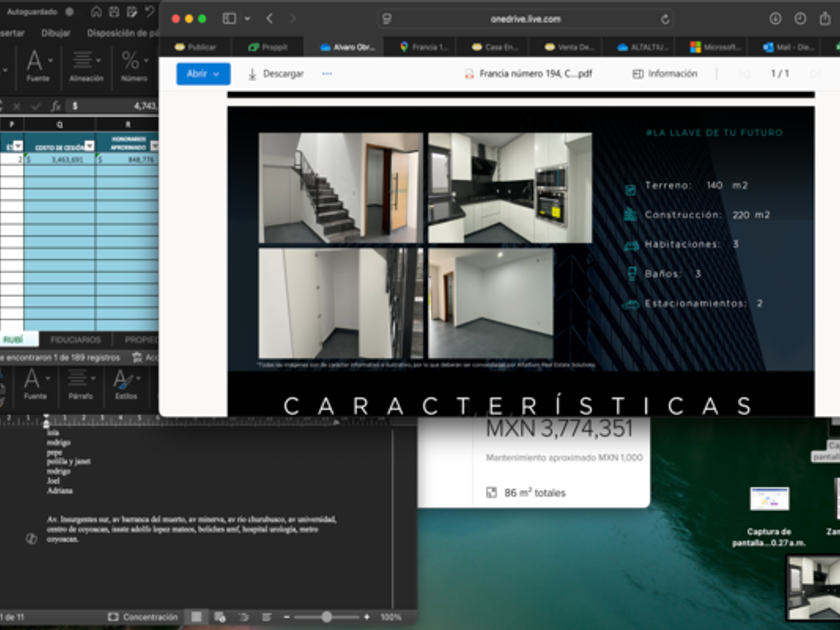Switch to the FIDUCIARIOS sheet tab
Viewport: 840px width, 630px height.
click(75, 340)
